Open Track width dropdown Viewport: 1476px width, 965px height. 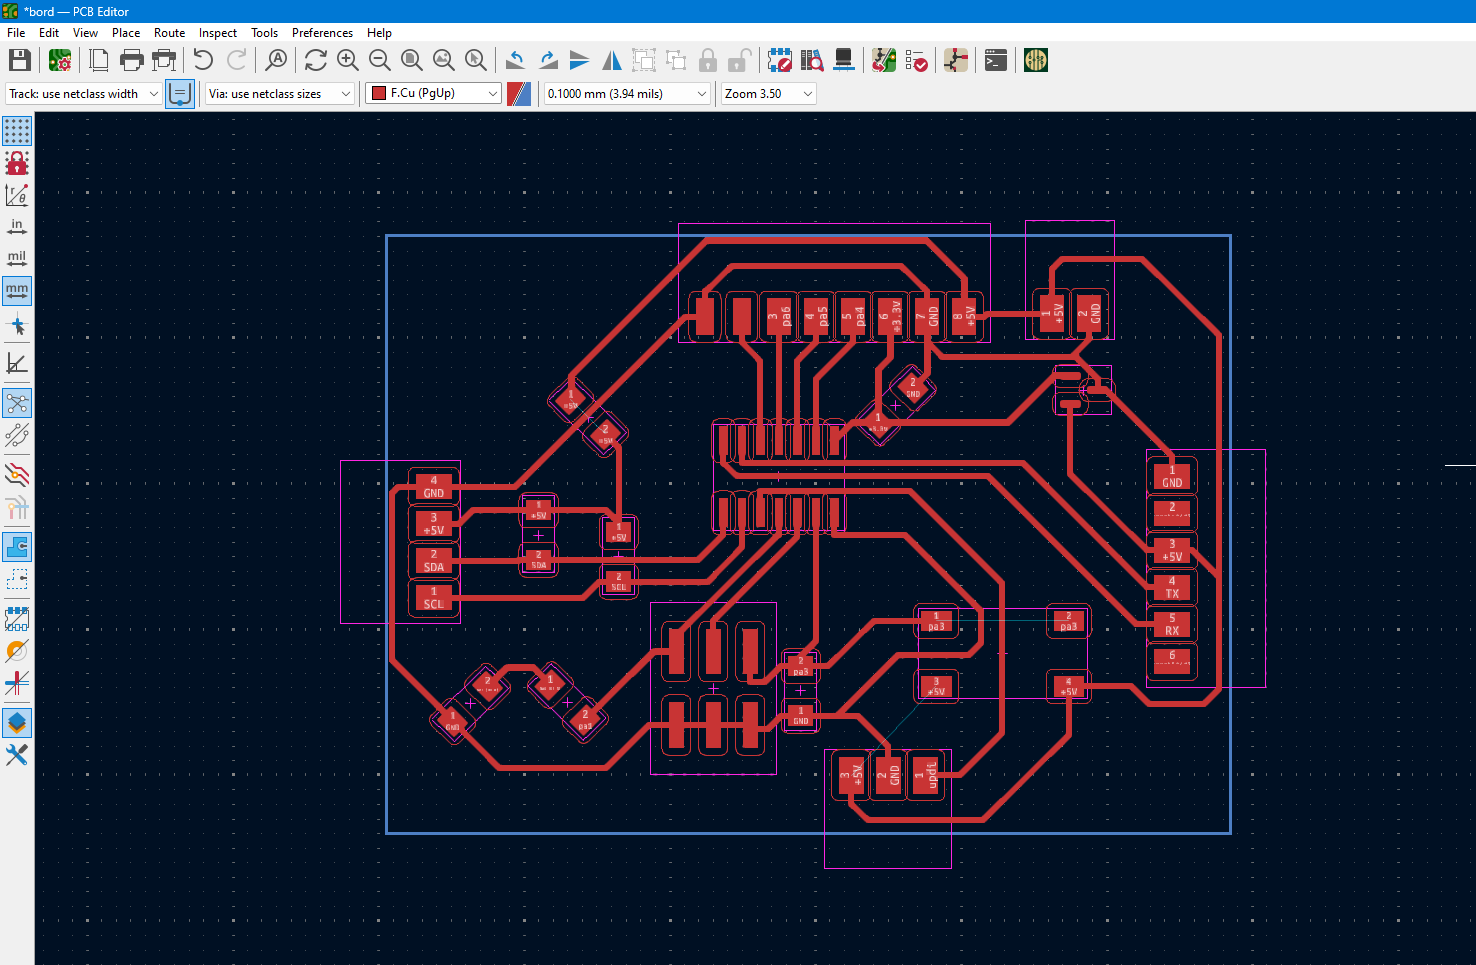click(x=83, y=94)
